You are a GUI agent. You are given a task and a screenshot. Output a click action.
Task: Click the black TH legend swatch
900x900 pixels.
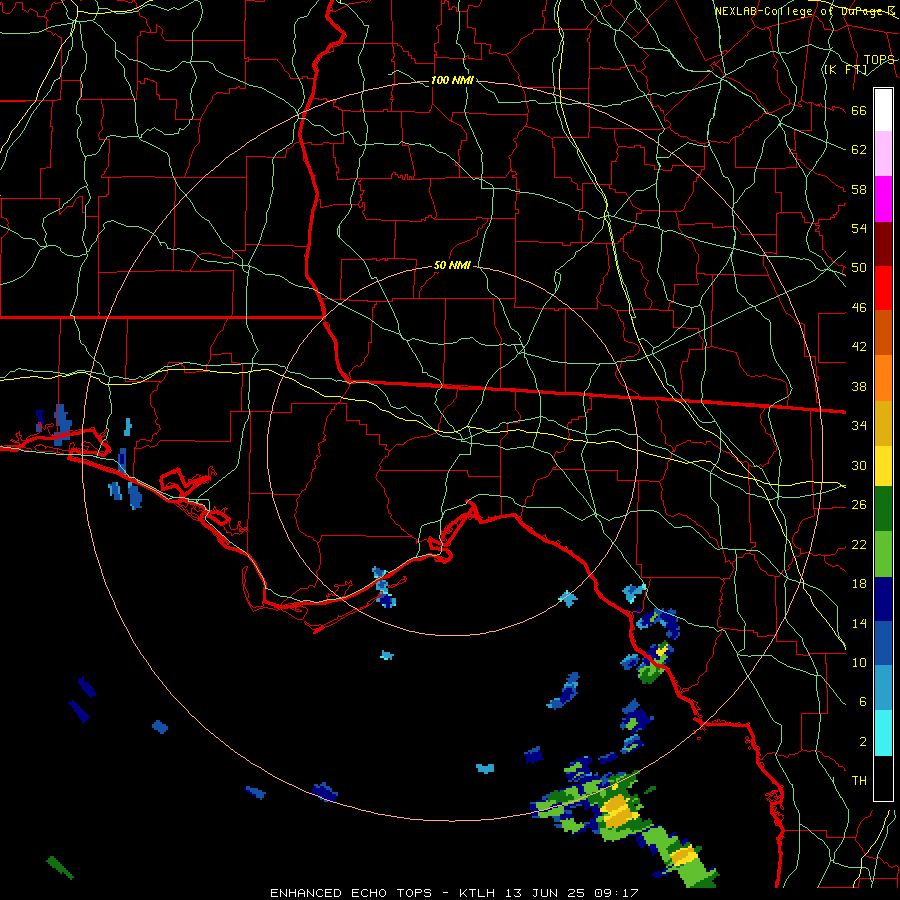point(883,778)
